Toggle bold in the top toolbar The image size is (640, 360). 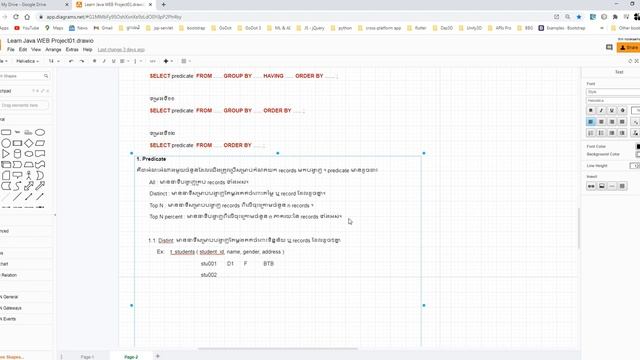tap(94, 61)
